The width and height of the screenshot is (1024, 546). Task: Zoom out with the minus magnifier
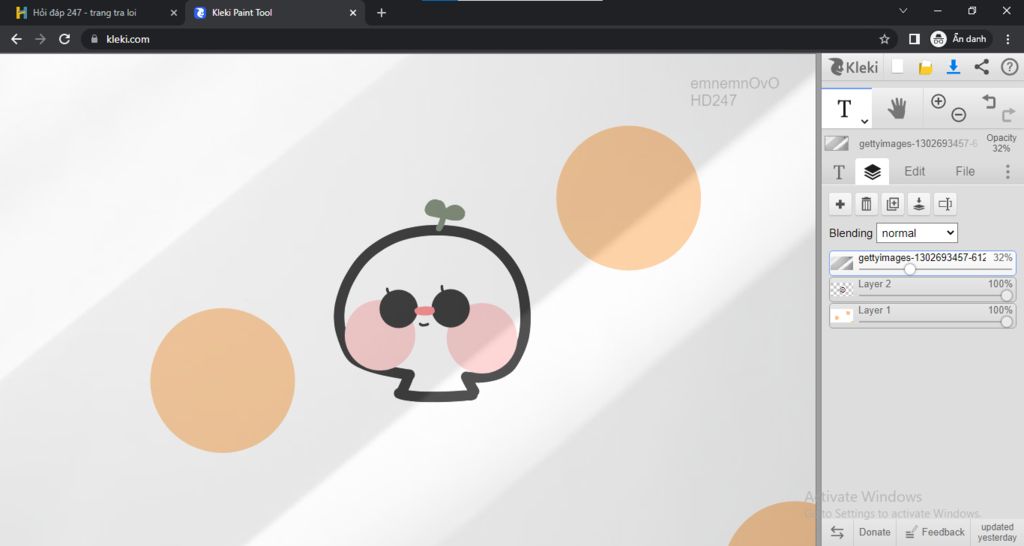[959, 115]
